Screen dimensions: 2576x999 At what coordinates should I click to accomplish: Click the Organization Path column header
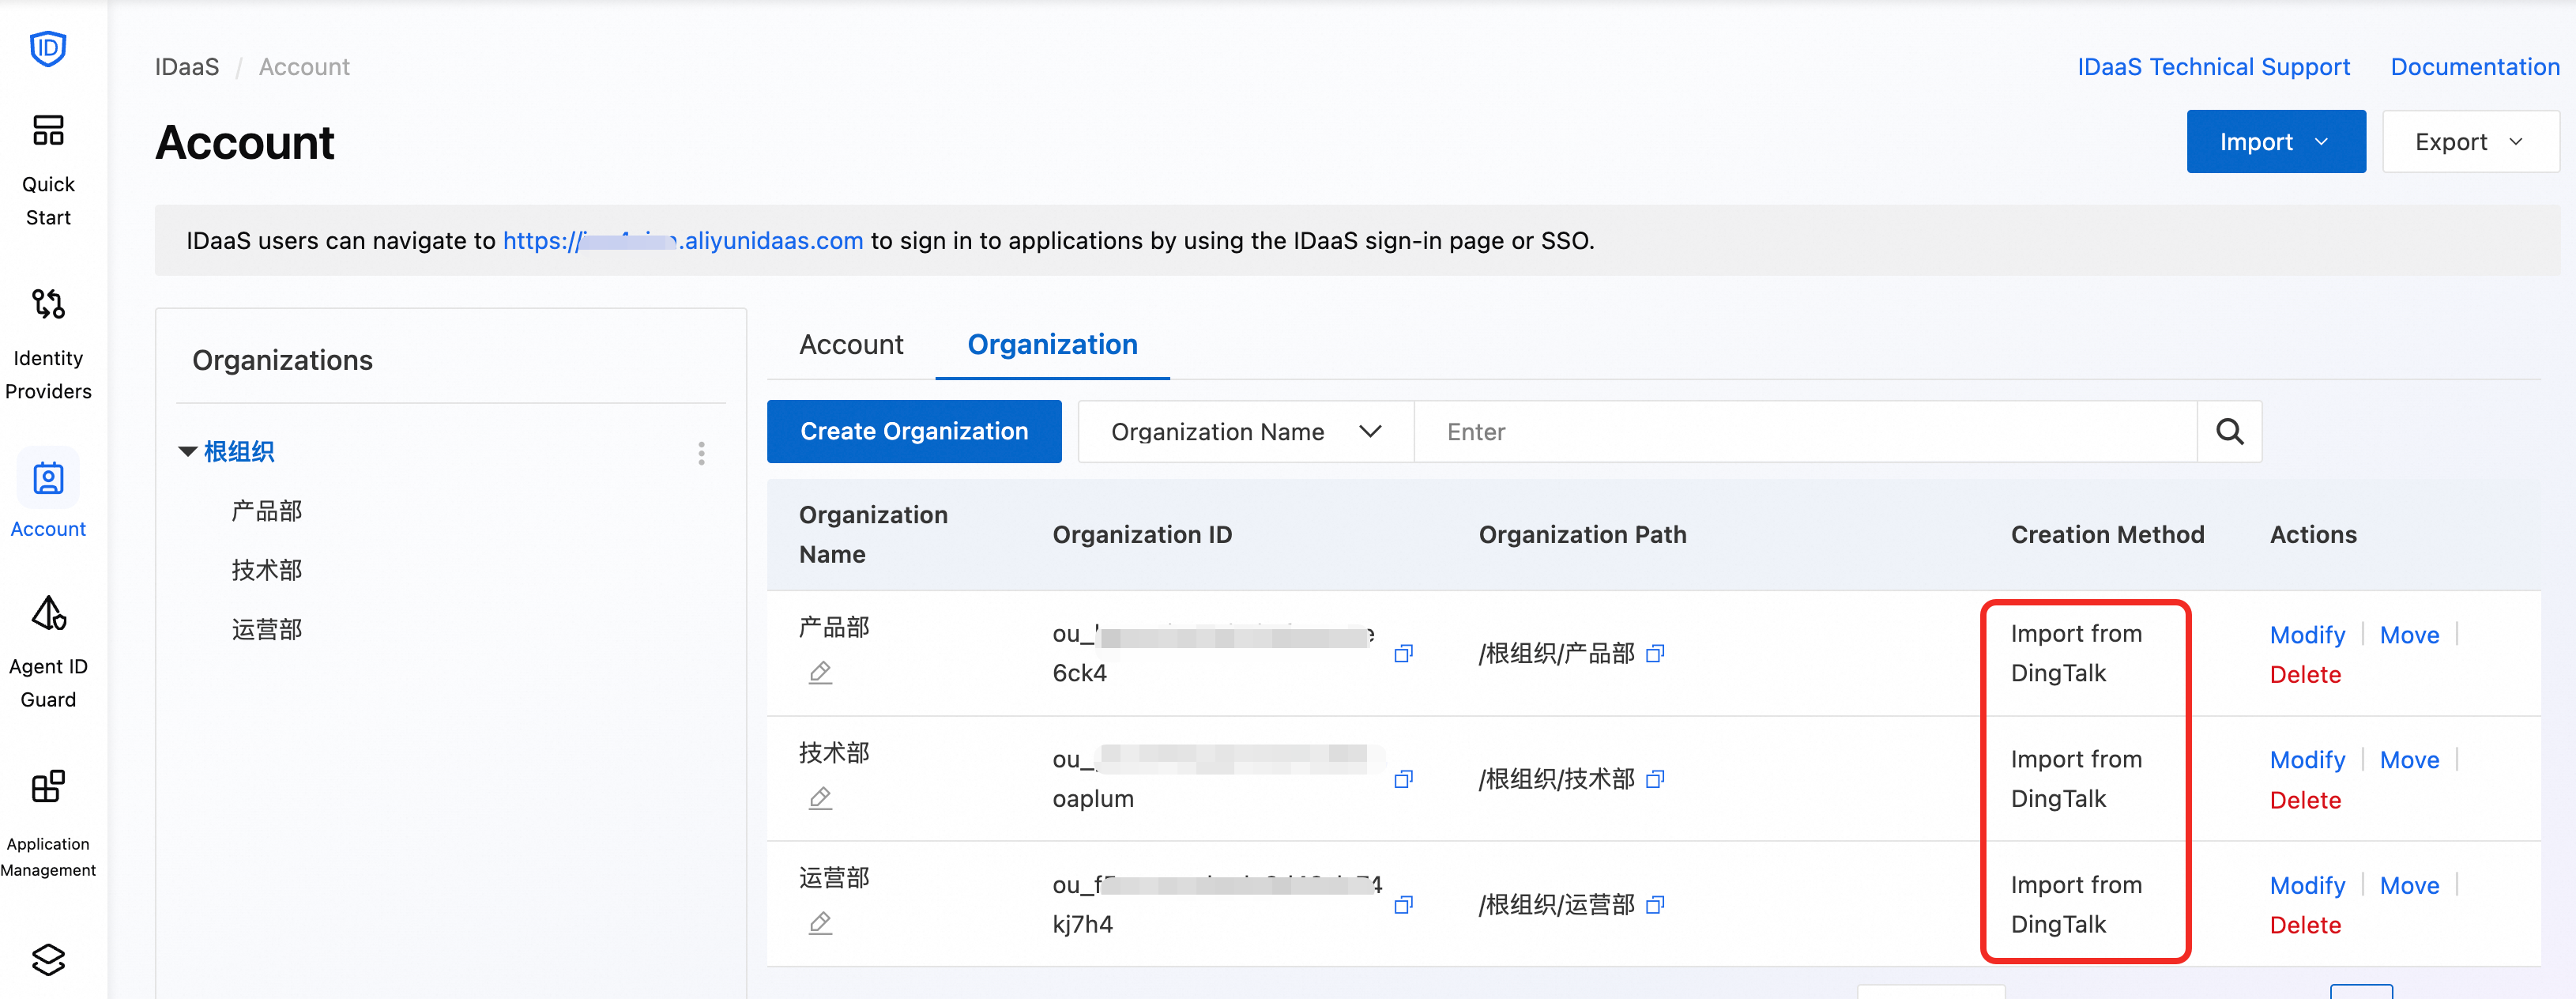tap(1582, 535)
